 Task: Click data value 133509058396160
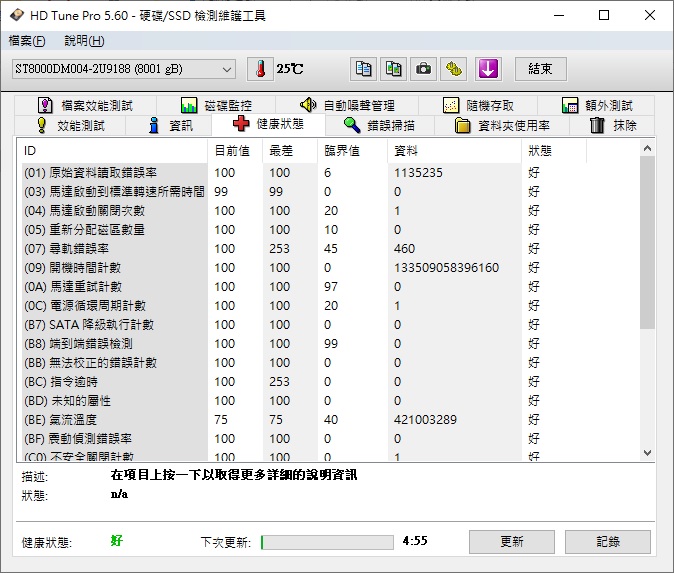tap(447, 268)
